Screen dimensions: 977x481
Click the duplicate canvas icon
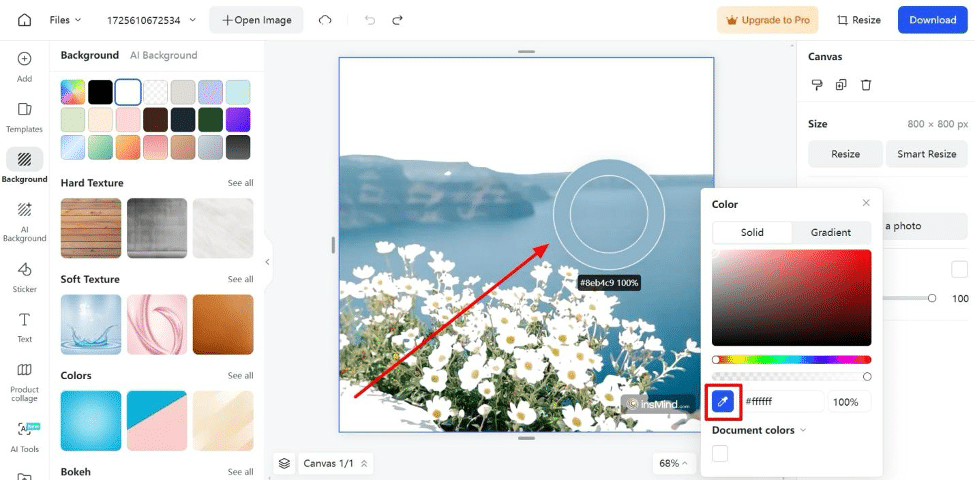[841, 85]
